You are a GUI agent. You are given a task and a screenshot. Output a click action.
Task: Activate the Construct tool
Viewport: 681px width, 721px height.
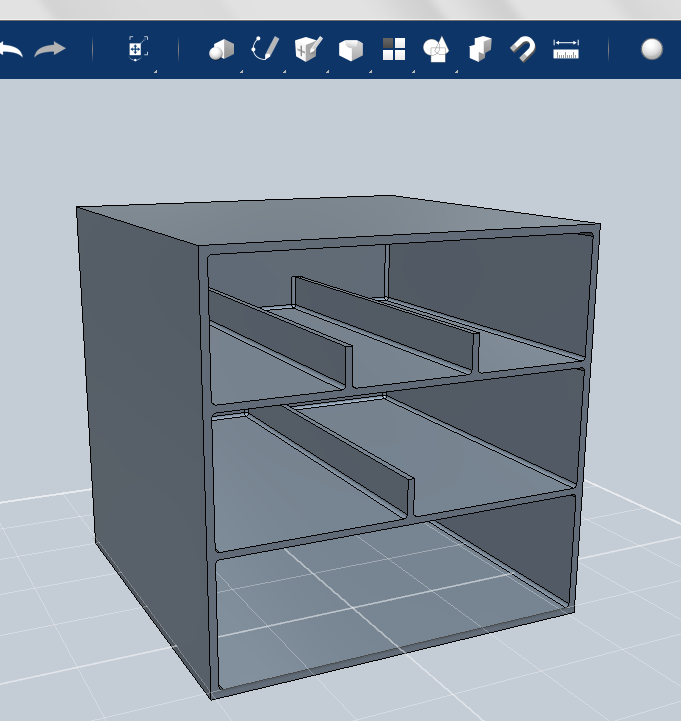(308, 49)
